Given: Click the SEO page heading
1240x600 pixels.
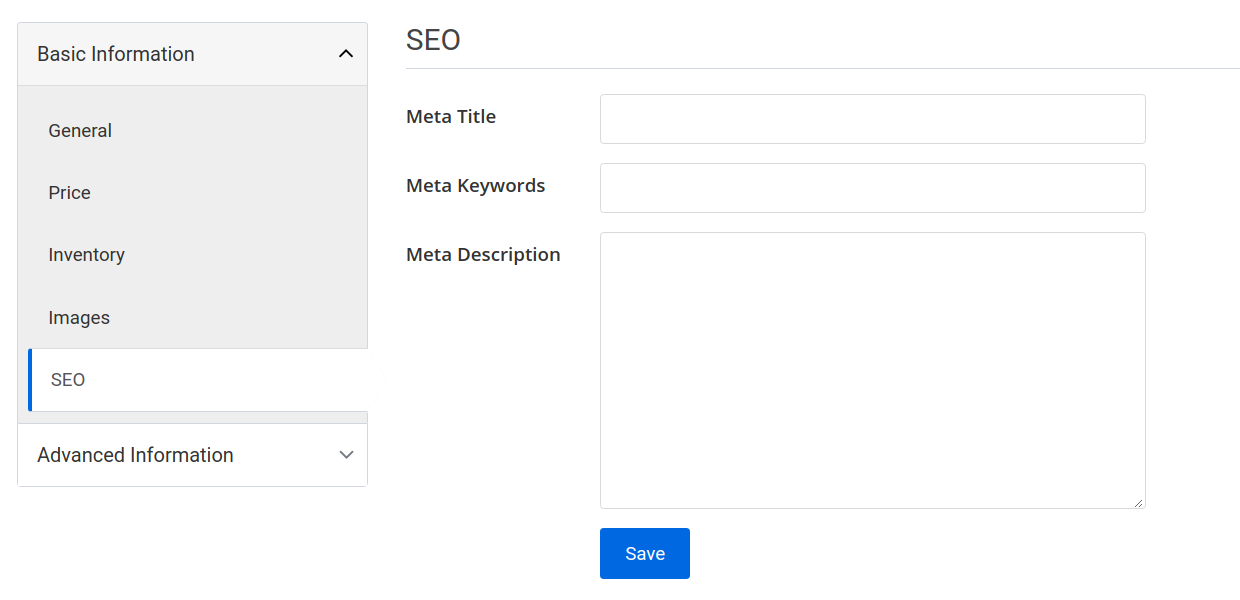Looking at the screenshot, I should coord(433,39).
